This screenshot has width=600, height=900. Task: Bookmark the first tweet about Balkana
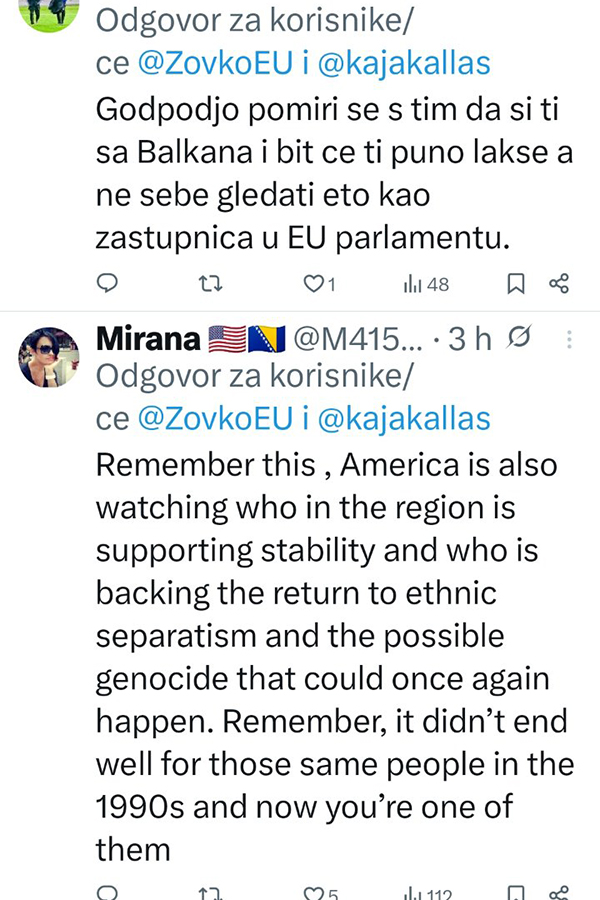(516, 284)
